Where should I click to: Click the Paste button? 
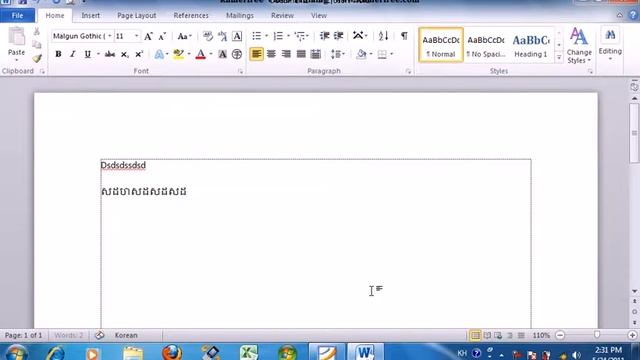(x=16, y=44)
